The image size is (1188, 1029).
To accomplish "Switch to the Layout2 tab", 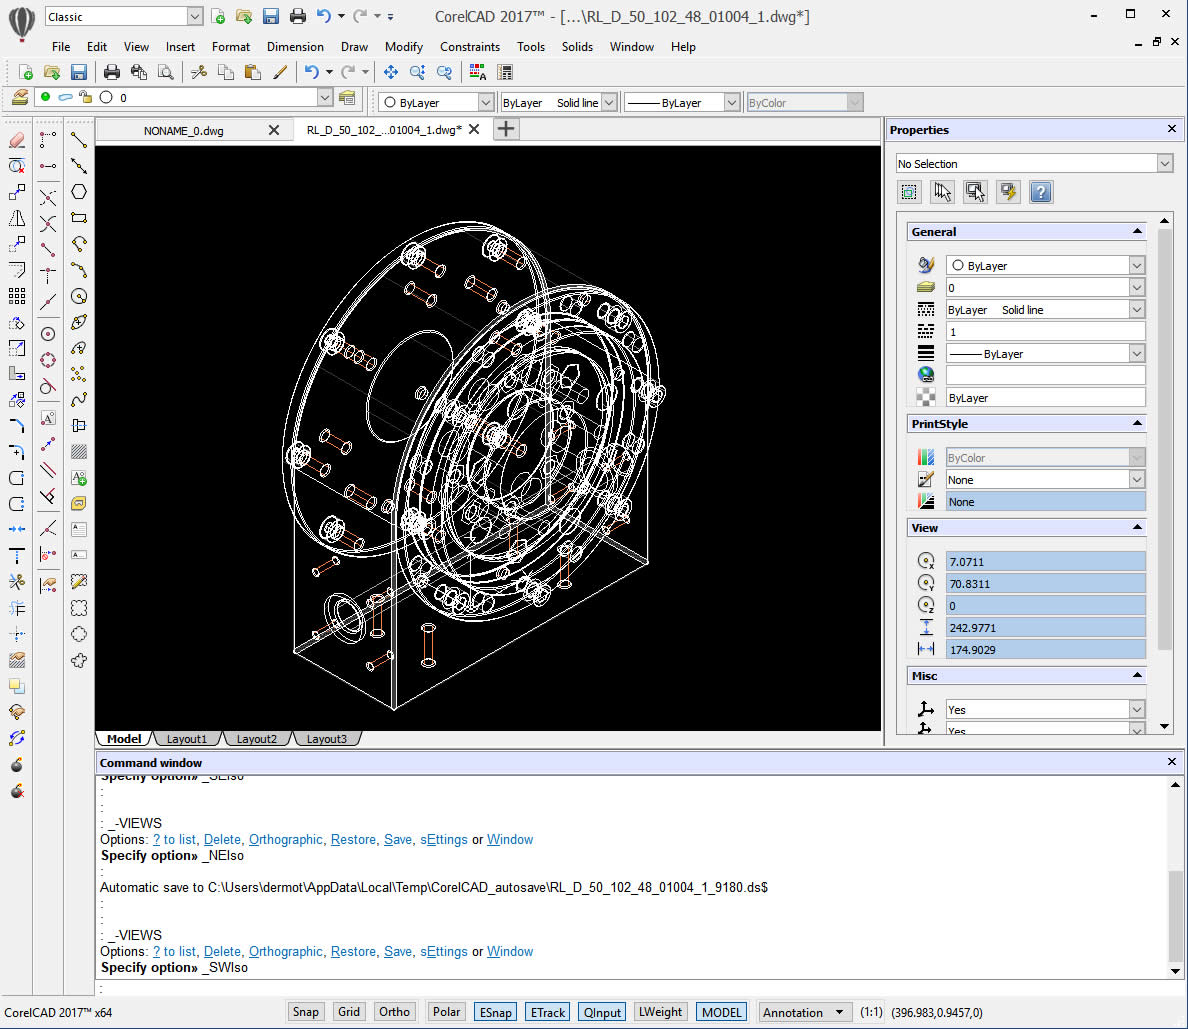I will tap(257, 739).
